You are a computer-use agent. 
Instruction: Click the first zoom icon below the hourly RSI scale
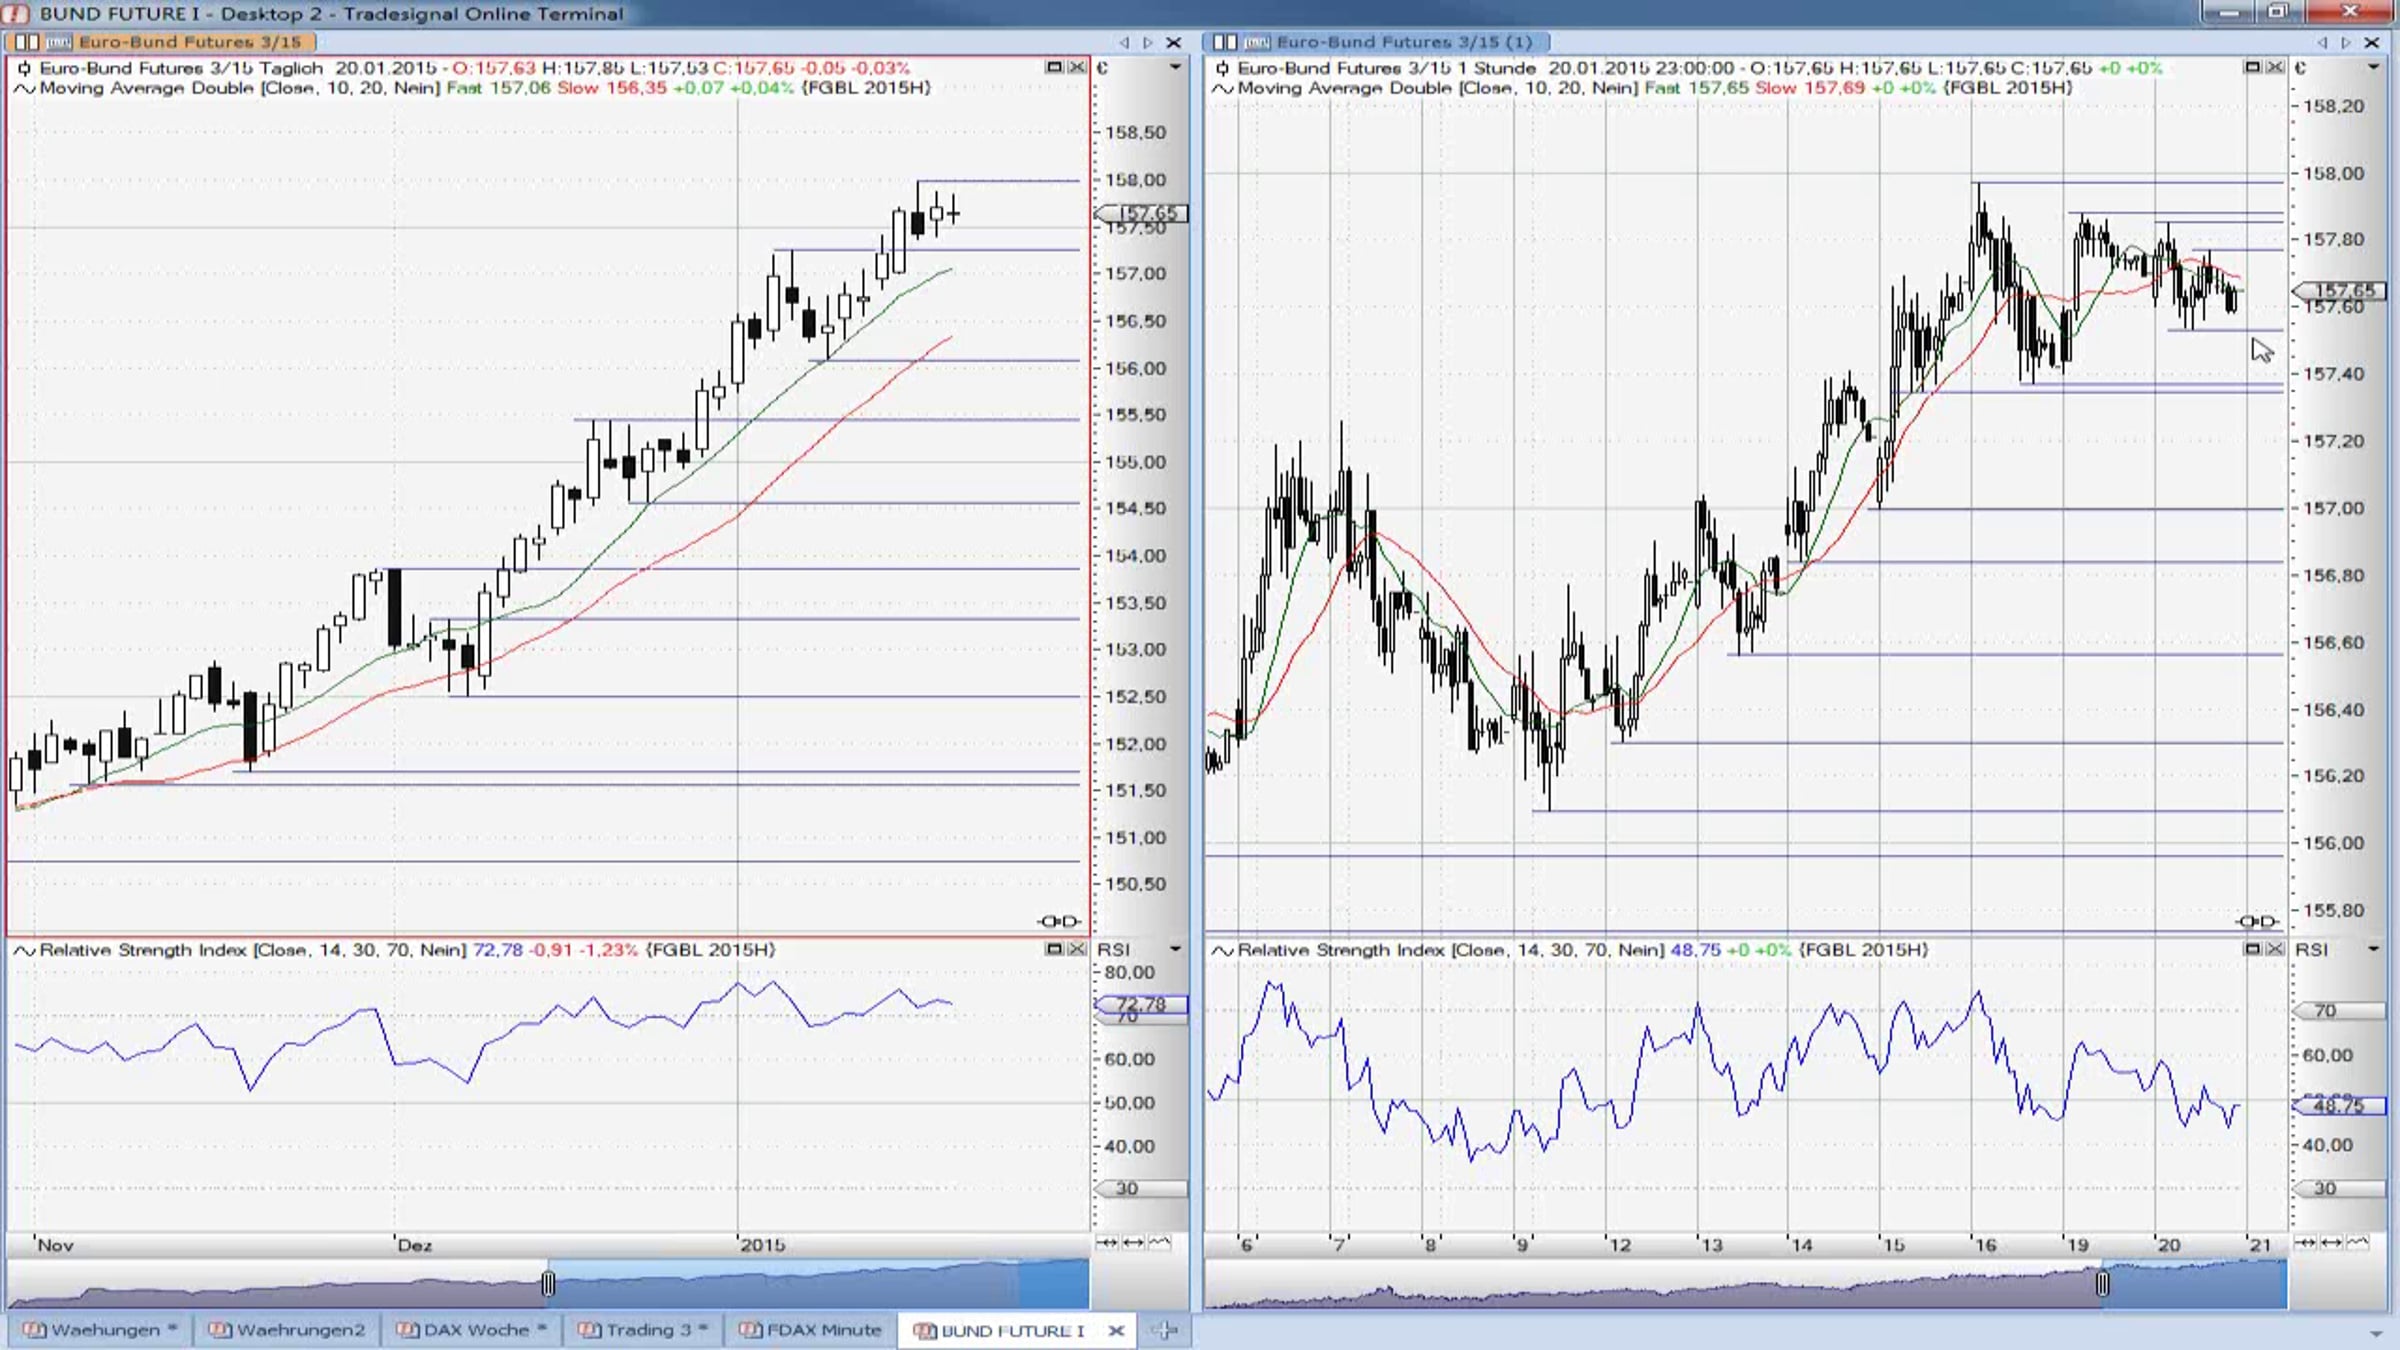pyautogui.click(x=2305, y=1243)
